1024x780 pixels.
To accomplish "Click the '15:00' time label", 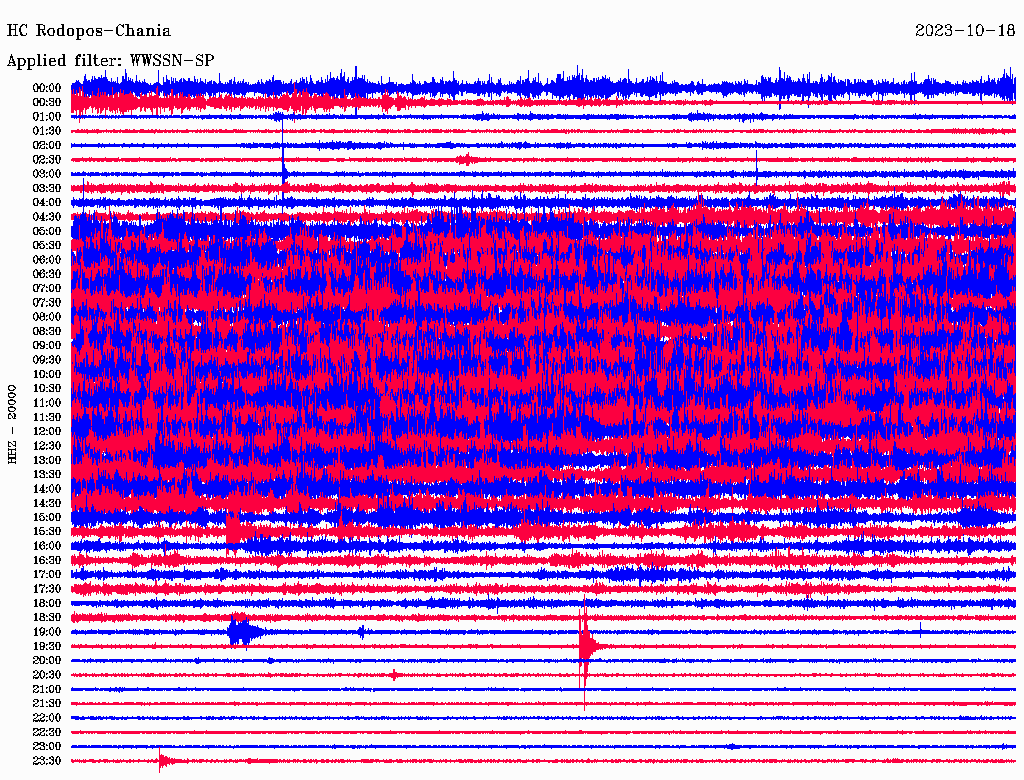I will (47, 517).
